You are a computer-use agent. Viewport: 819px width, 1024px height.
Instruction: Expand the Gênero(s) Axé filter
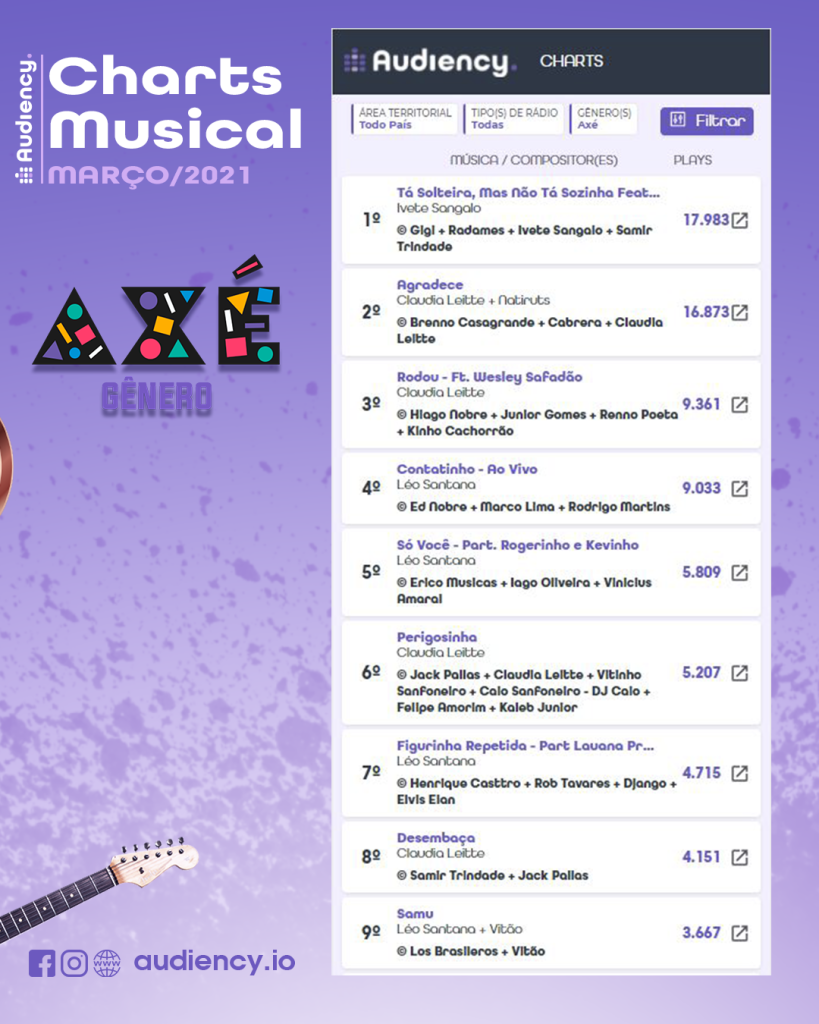603,119
